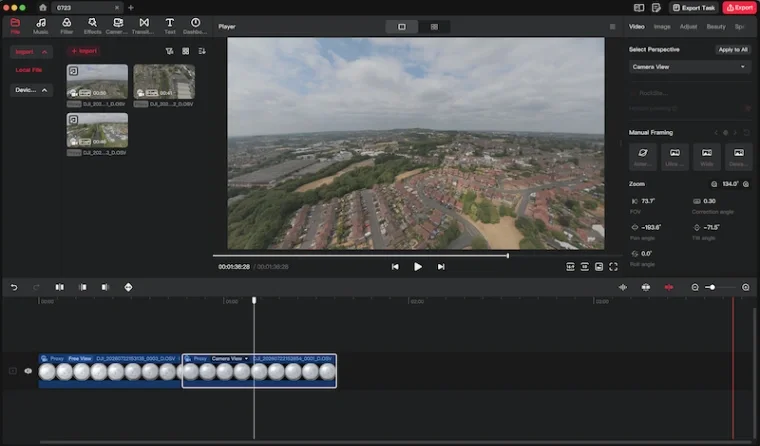Edit the FOV value 73.7°
Image resolution: width=760 pixels, height=446 pixels.
pyautogui.click(x=648, y=201)
